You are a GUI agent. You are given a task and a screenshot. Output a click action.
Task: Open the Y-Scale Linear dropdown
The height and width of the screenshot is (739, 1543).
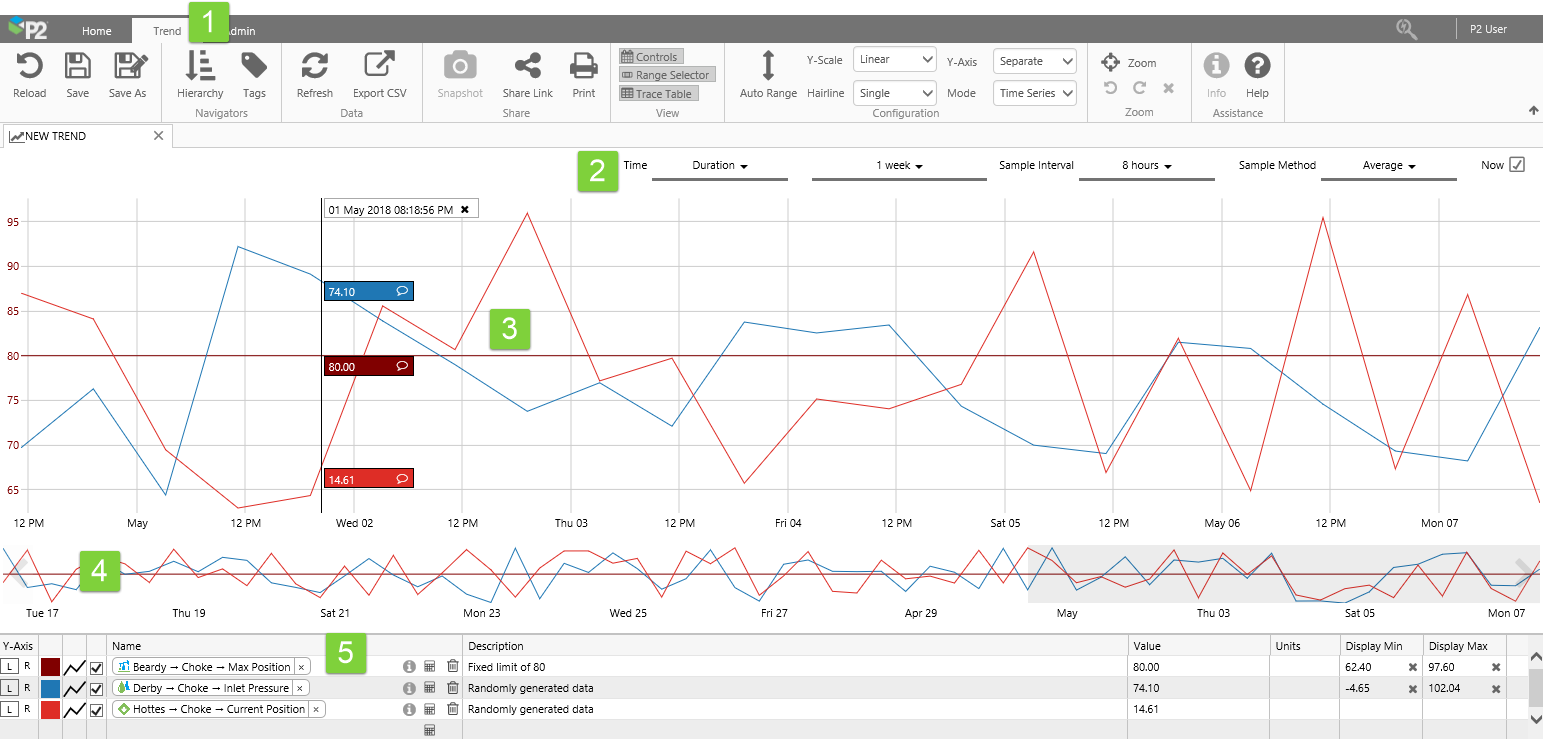pos(894,60)
